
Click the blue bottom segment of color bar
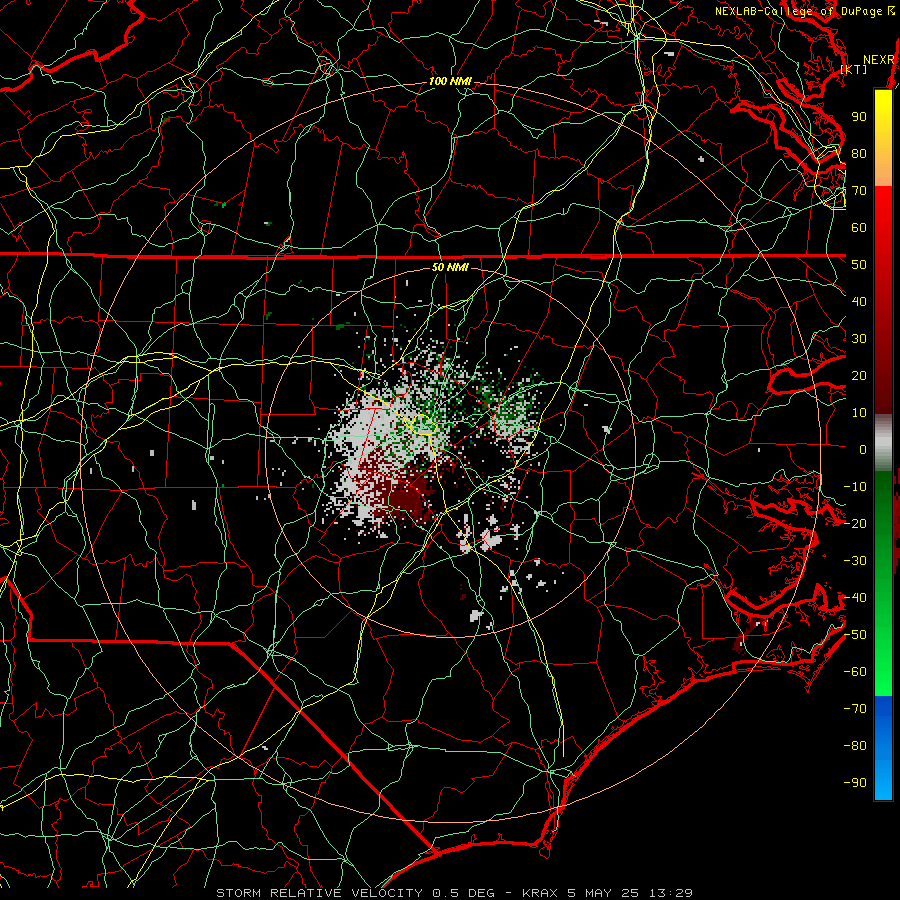(x=883, y=748)
